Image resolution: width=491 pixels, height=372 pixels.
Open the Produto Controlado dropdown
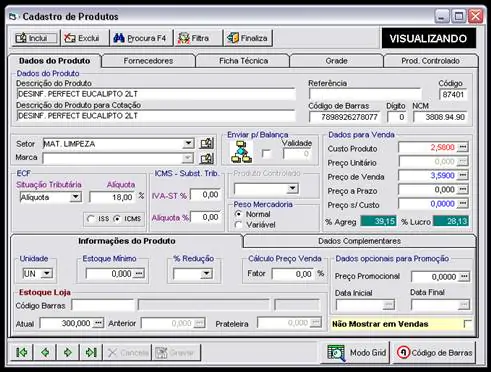292,189
